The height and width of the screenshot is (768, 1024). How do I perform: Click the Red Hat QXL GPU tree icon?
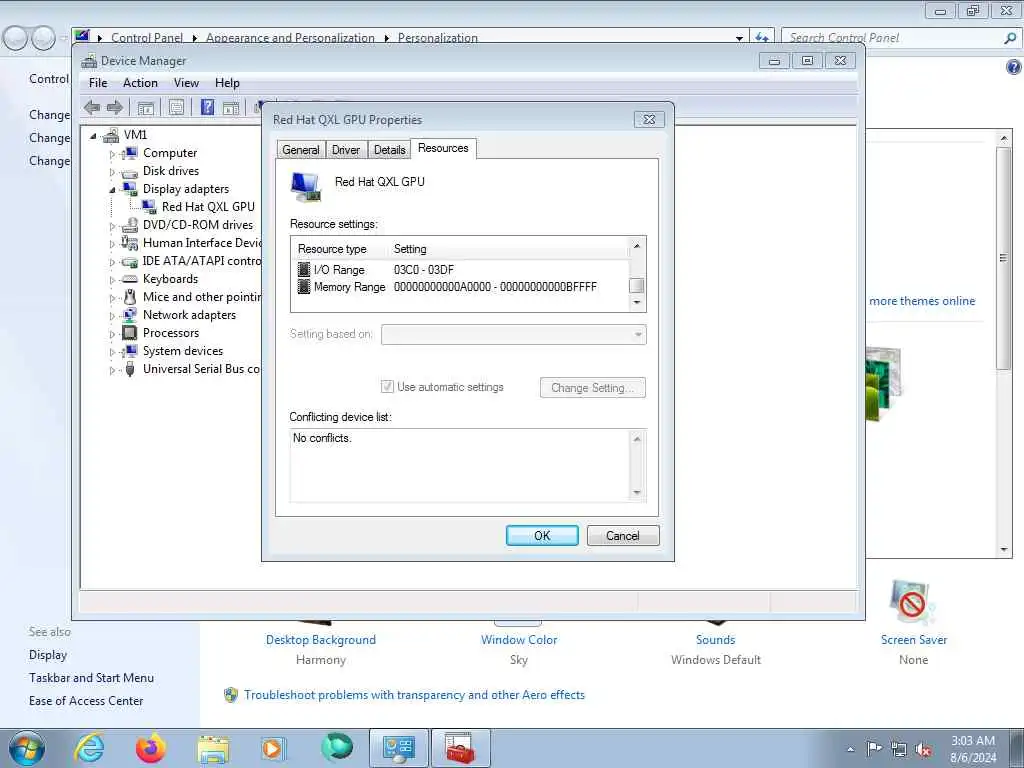(149, 206)
